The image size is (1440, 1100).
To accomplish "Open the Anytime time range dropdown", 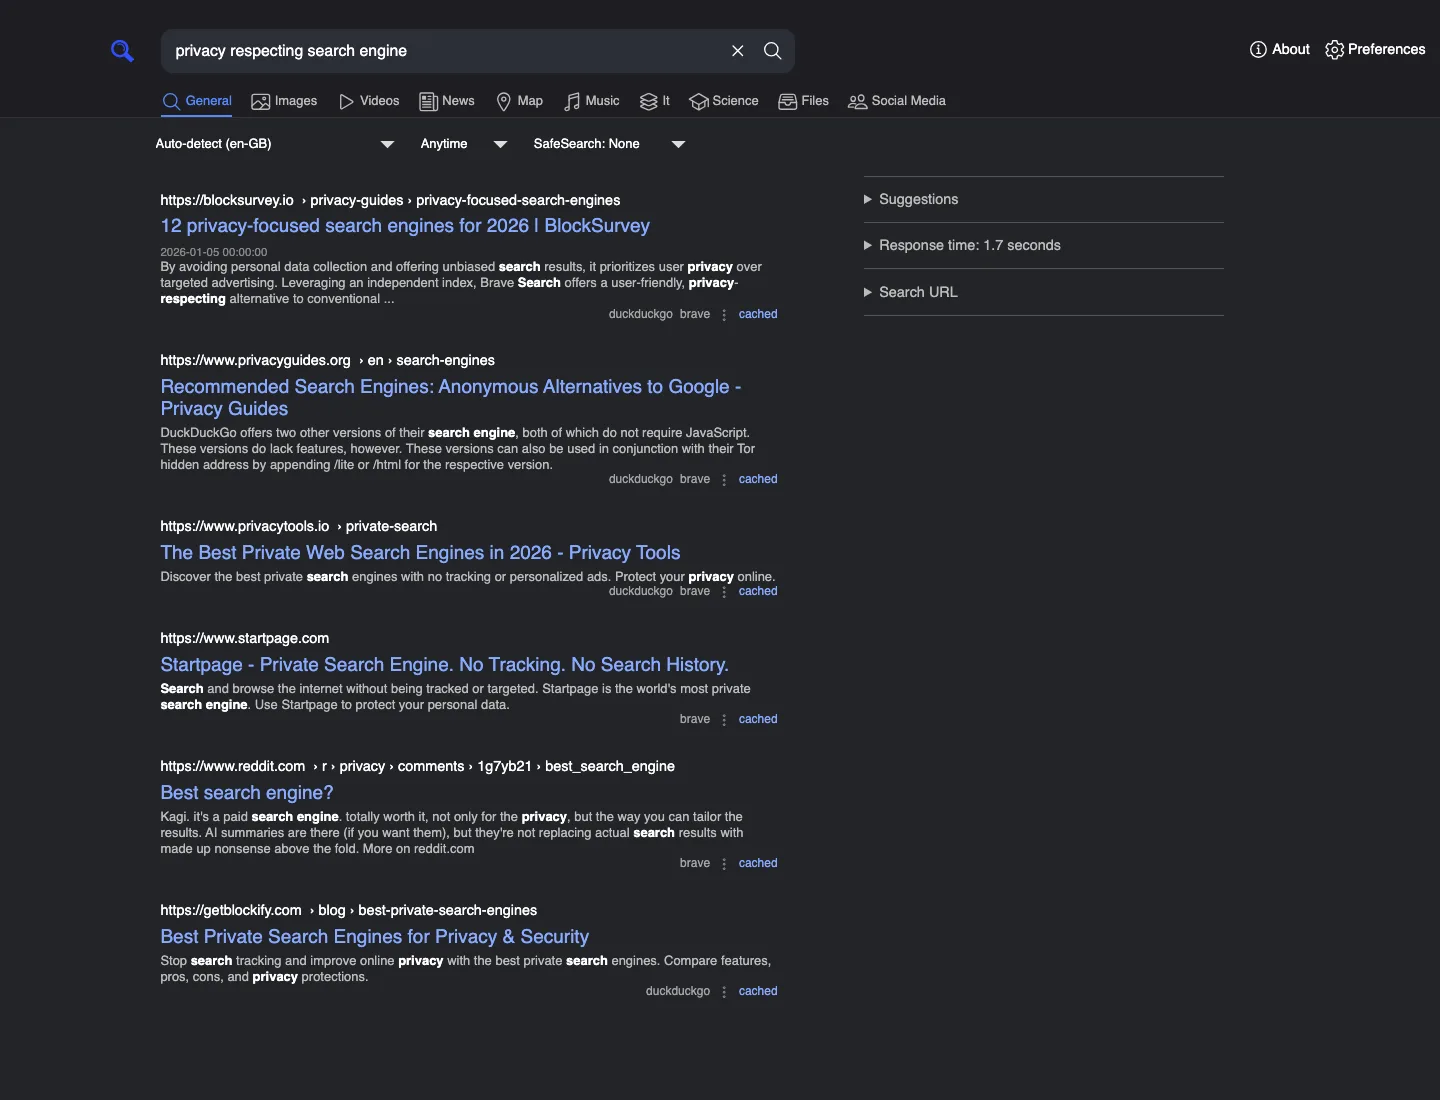I will click(464, 144).
